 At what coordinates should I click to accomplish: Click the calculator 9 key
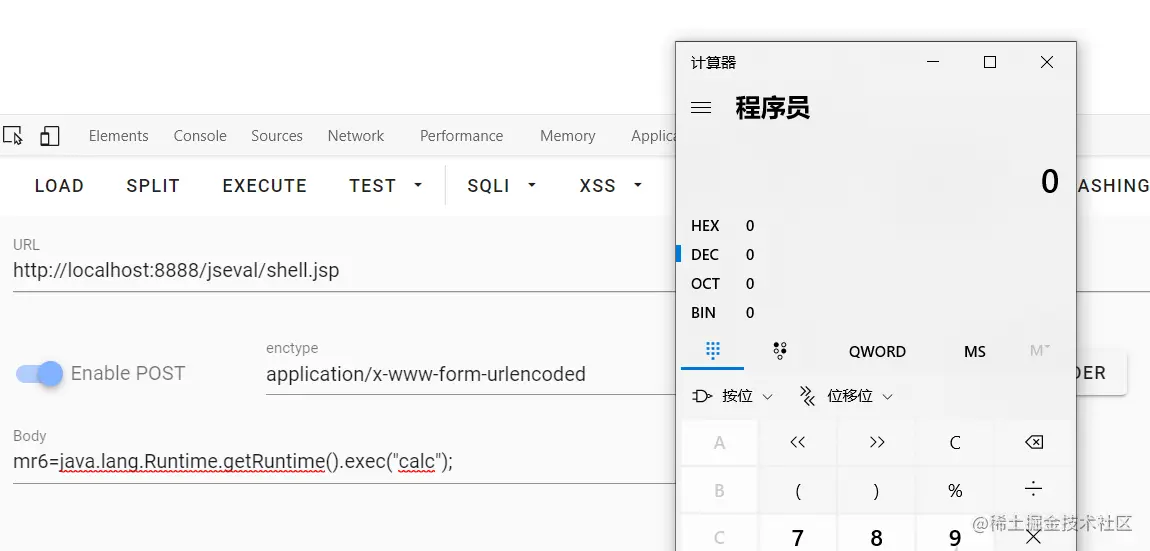[x=955, y=536]
